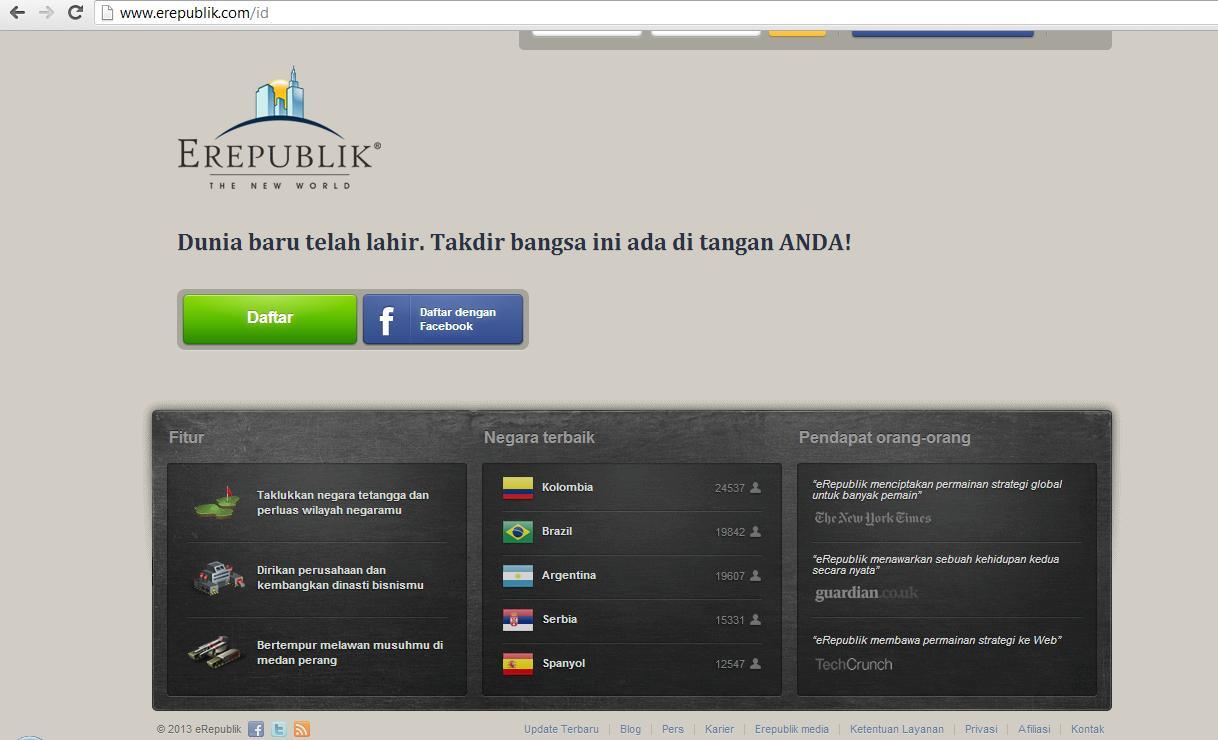This screenshot has width=1218, height=740.
Task: Click 'Bertempur melawan musuhmu' feature text
Action: [350, 652]
